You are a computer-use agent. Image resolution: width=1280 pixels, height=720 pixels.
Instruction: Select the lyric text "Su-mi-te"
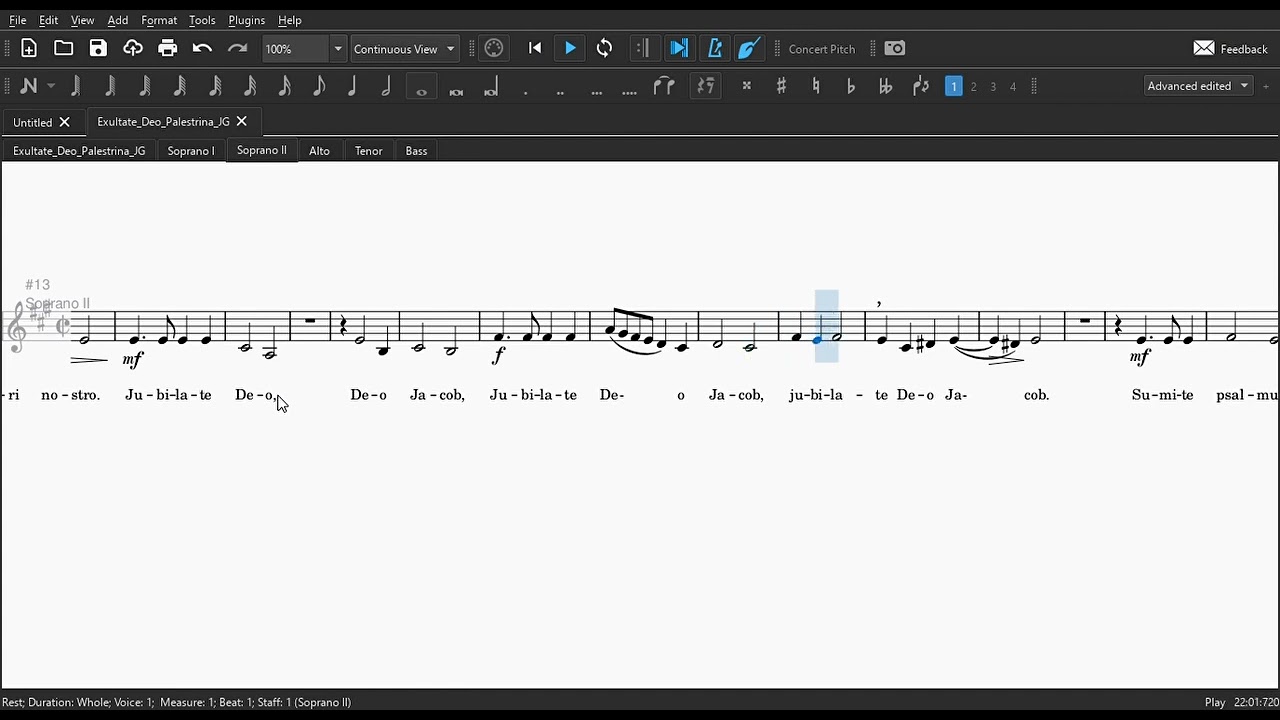coord(1162,395)
